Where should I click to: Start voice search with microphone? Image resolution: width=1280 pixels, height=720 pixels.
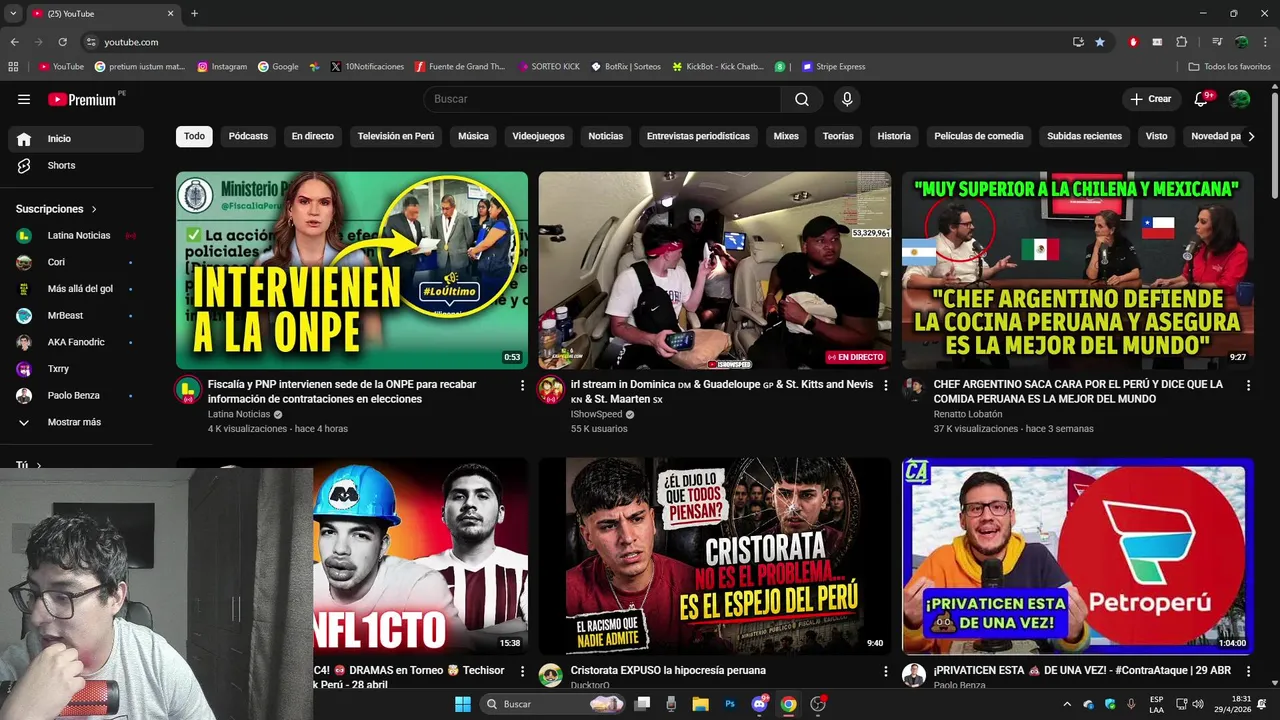pos(847,99)
